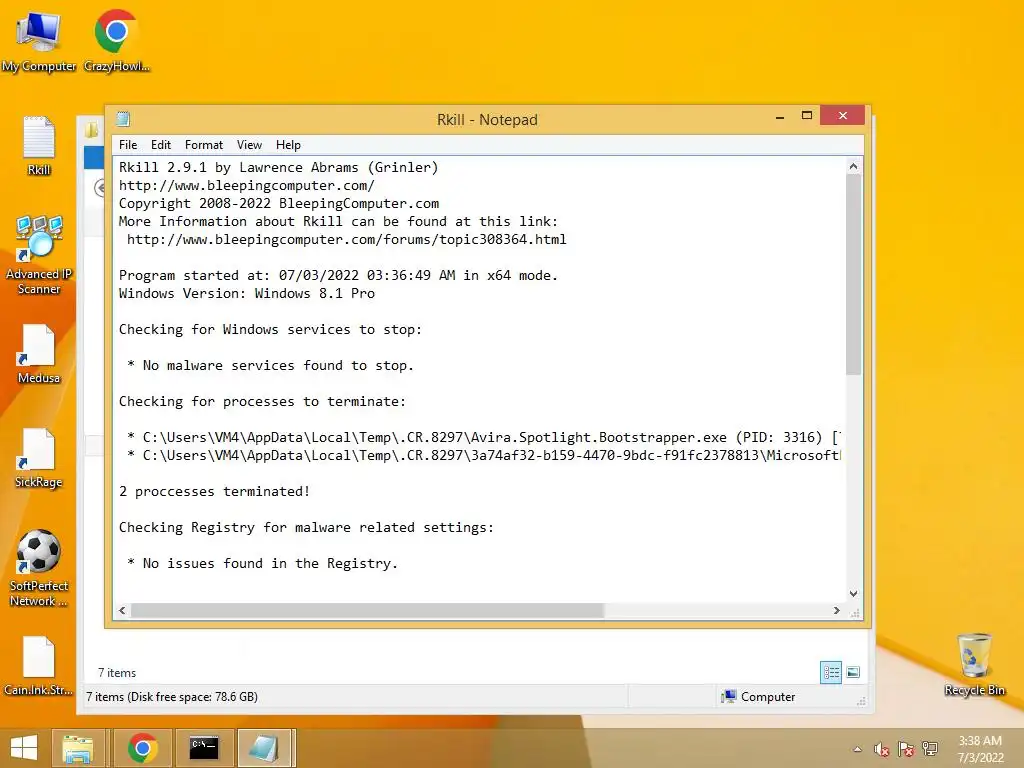The width and height of the screenshot is (1024, 768).
Task: Click the 'Program started at' line
Action: (x=338, y=276)
